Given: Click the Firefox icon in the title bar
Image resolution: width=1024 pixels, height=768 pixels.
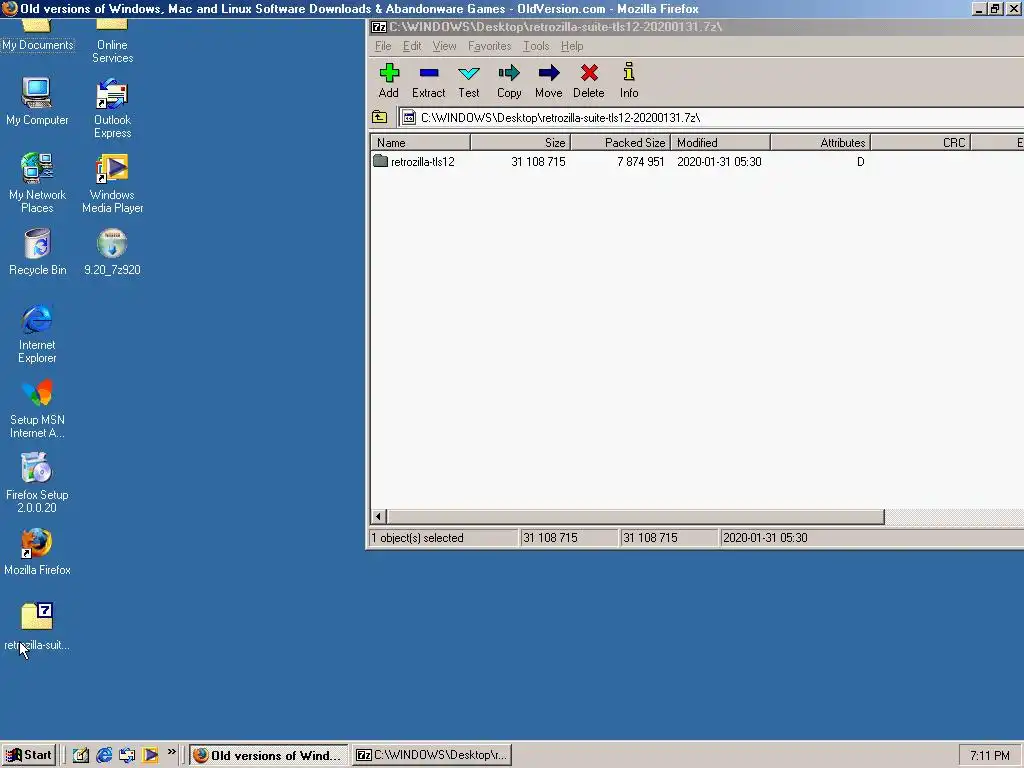Looking at the screenshot, I should (10, 8).
